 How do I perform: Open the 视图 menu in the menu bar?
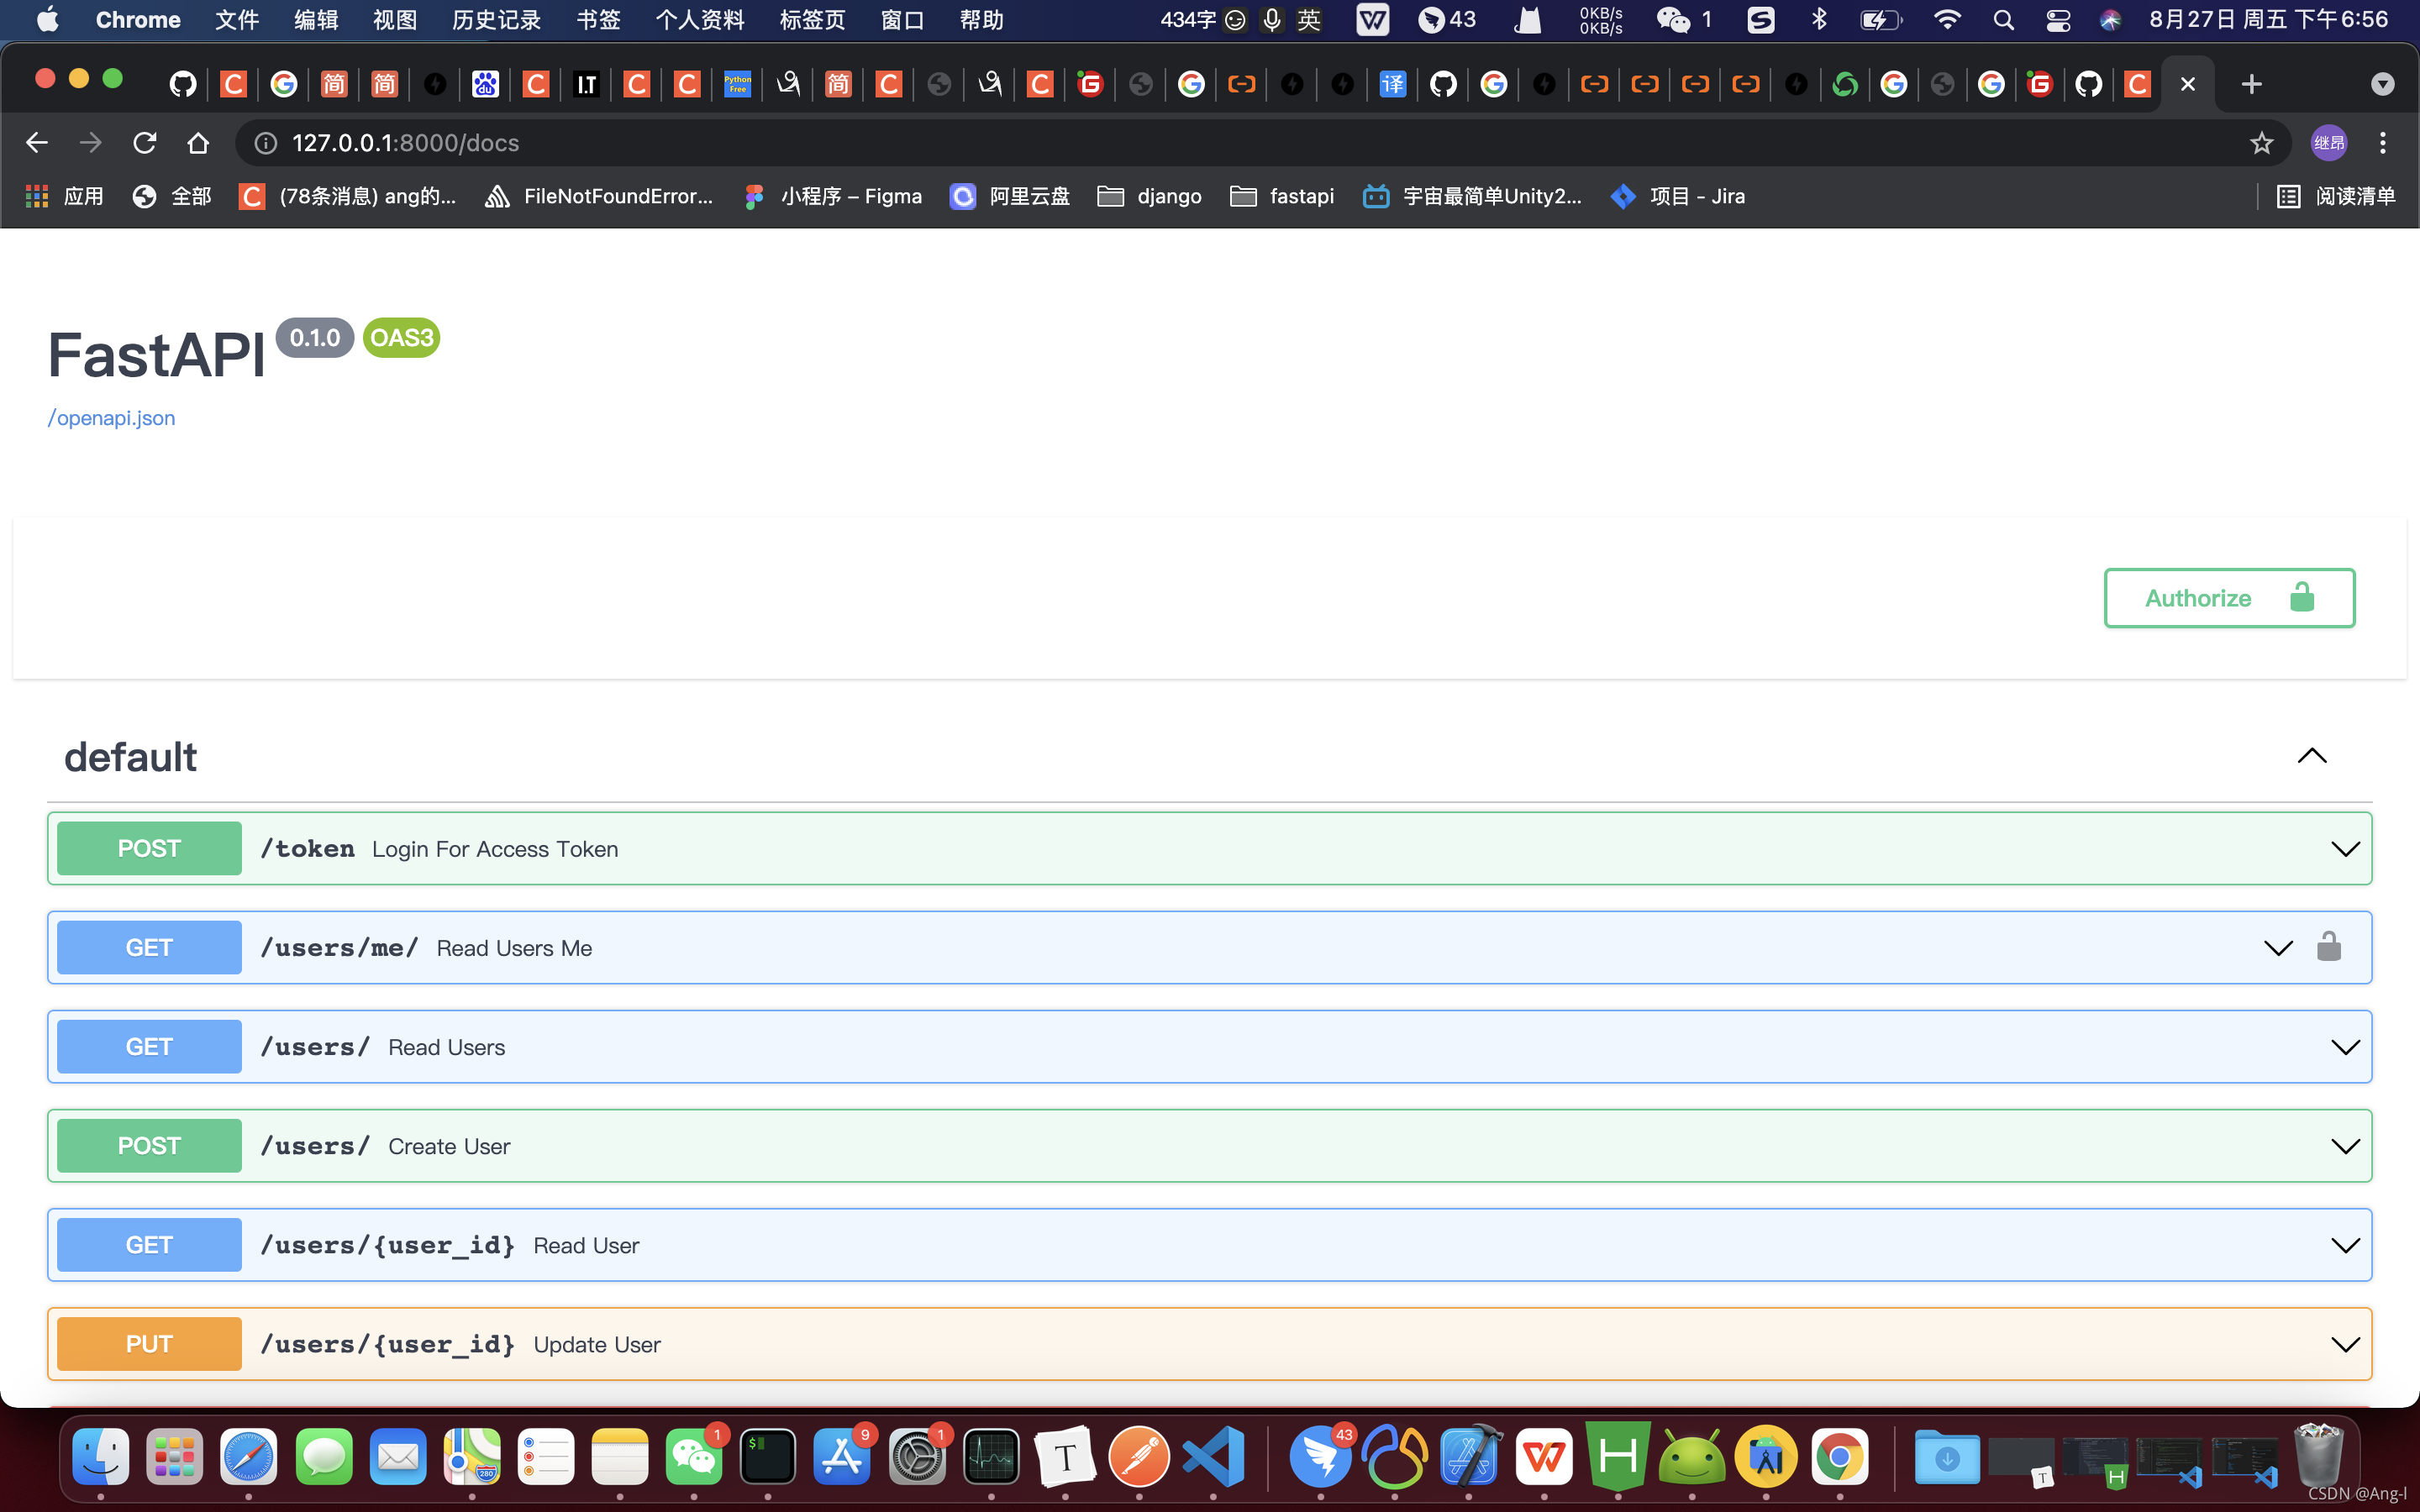pos(394,20)
